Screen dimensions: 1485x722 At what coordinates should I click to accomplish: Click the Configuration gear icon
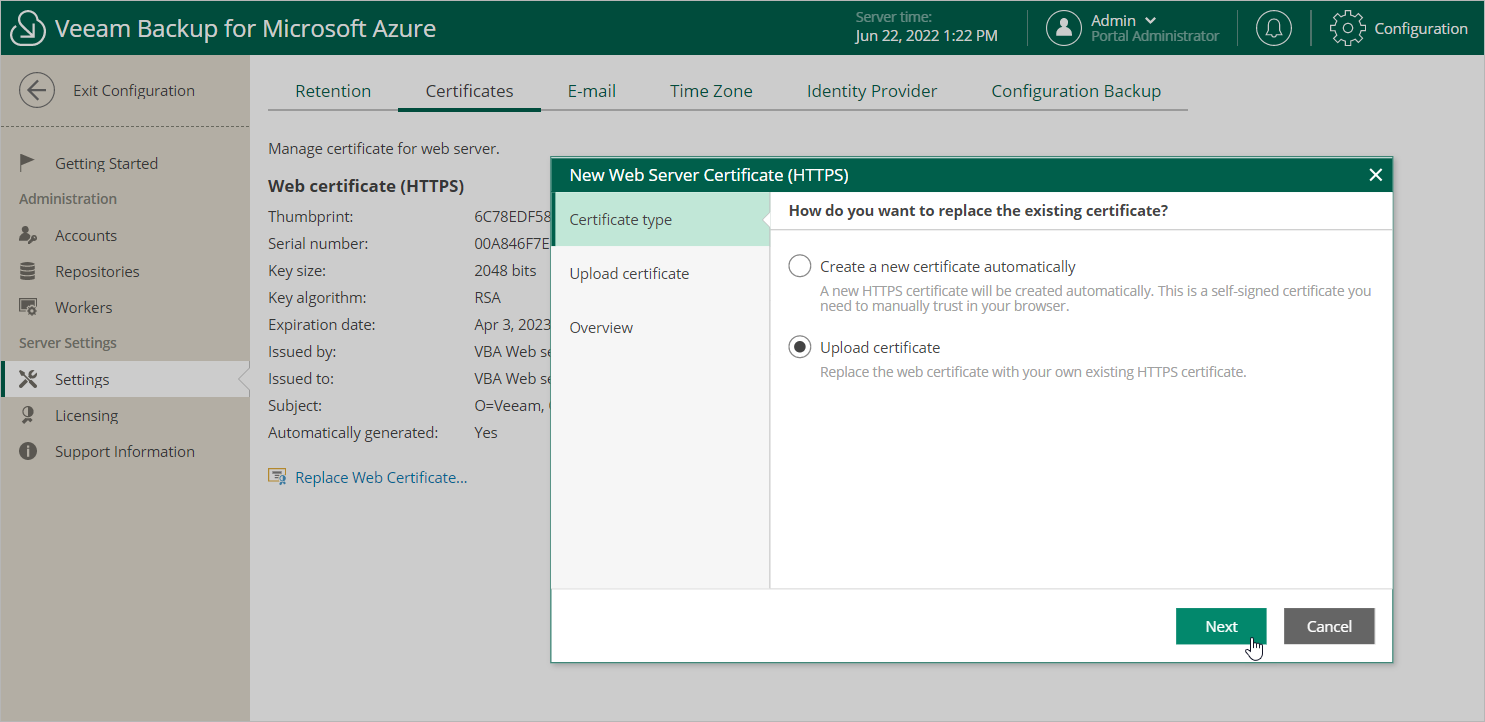click(1347, 28)
